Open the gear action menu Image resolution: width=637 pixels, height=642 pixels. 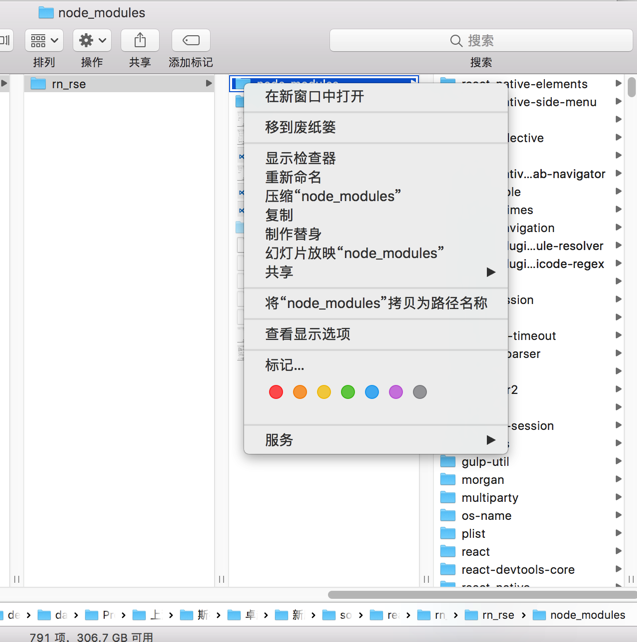point(92,40)
